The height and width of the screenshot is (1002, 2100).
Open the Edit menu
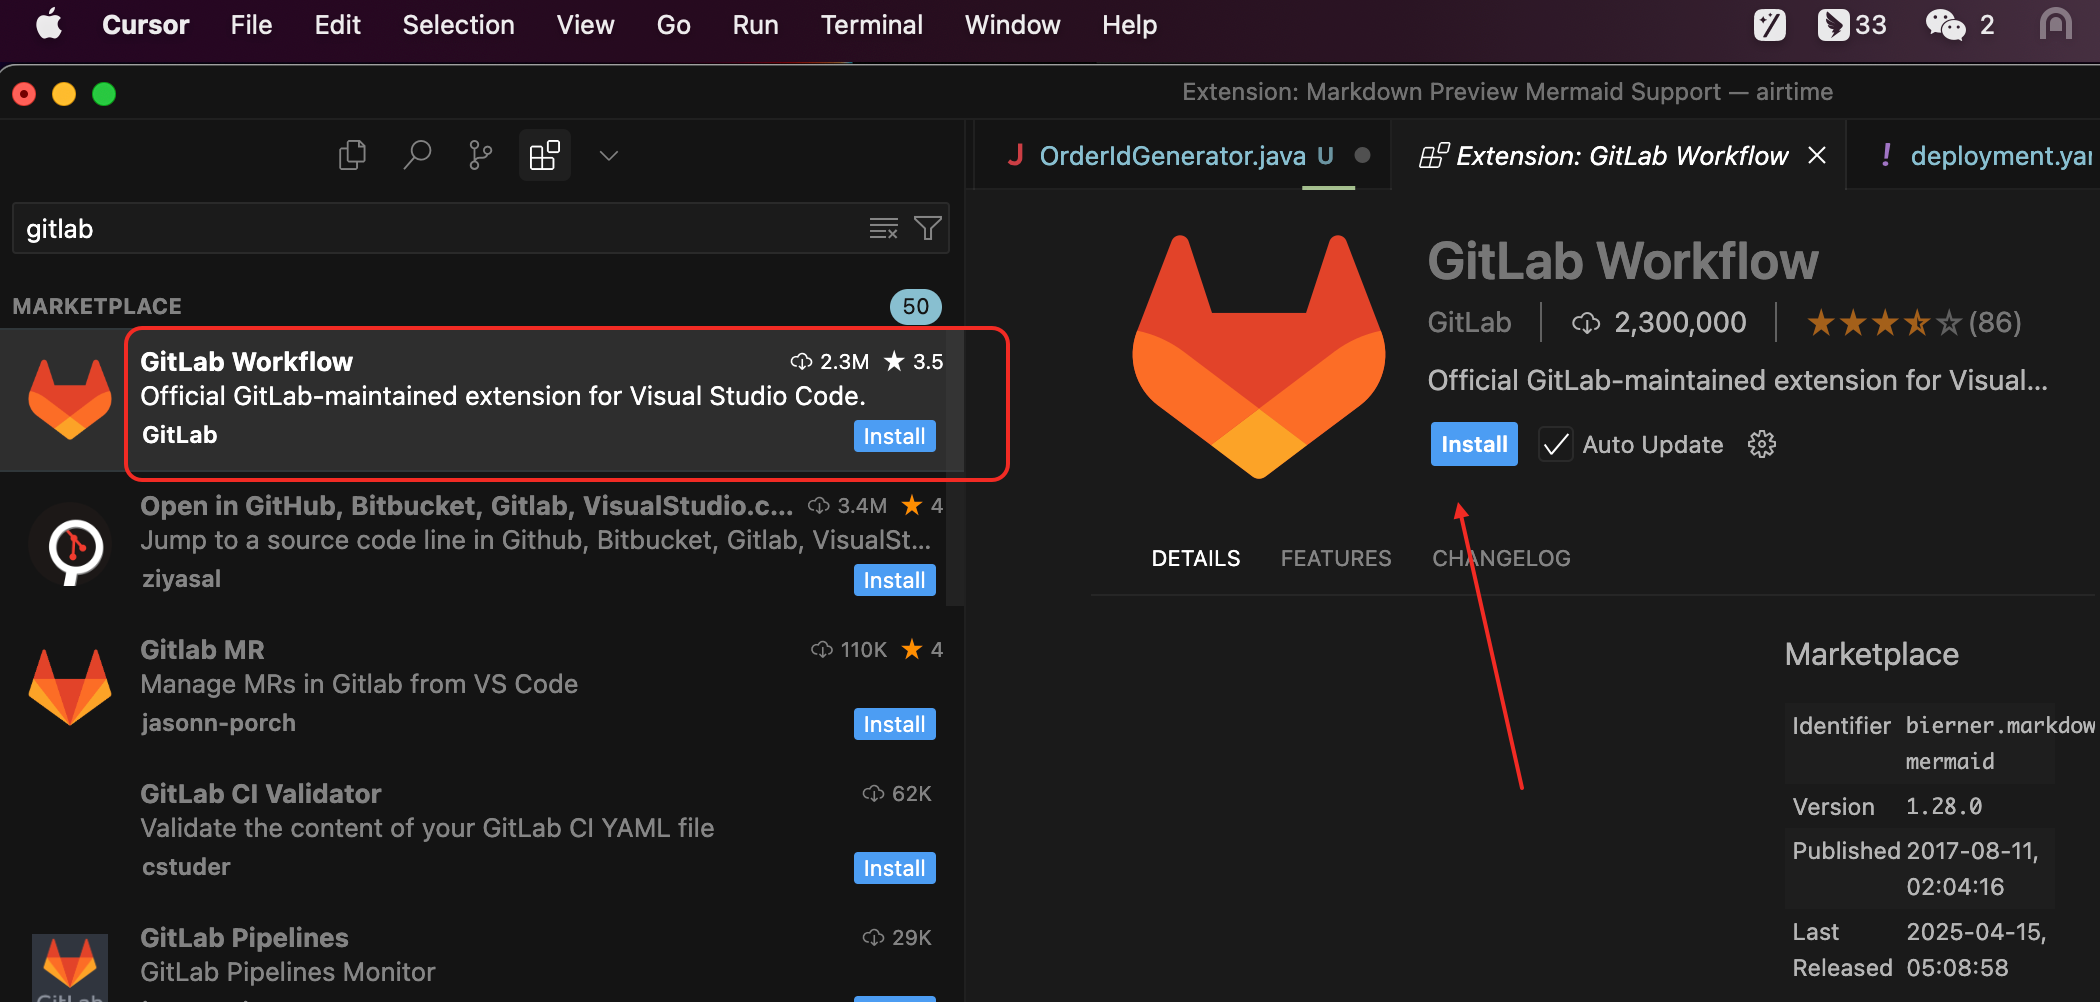[338, 25]
